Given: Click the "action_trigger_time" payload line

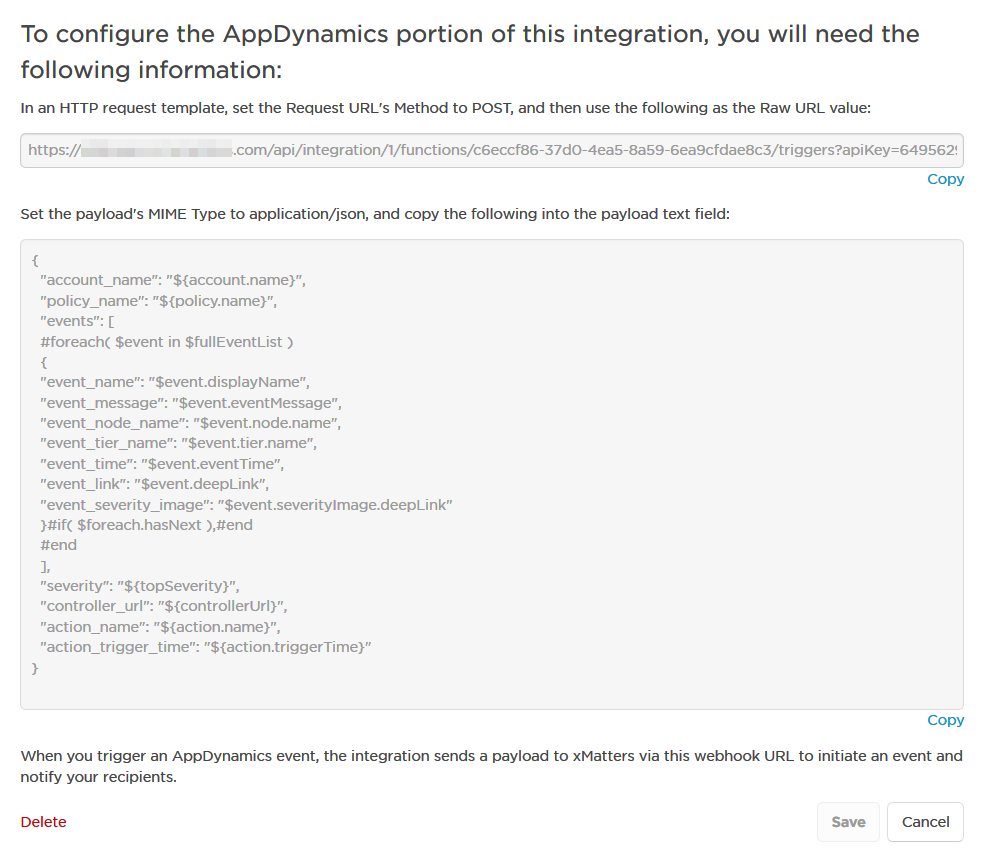Looking at the screenshot, I should [205, 647].
